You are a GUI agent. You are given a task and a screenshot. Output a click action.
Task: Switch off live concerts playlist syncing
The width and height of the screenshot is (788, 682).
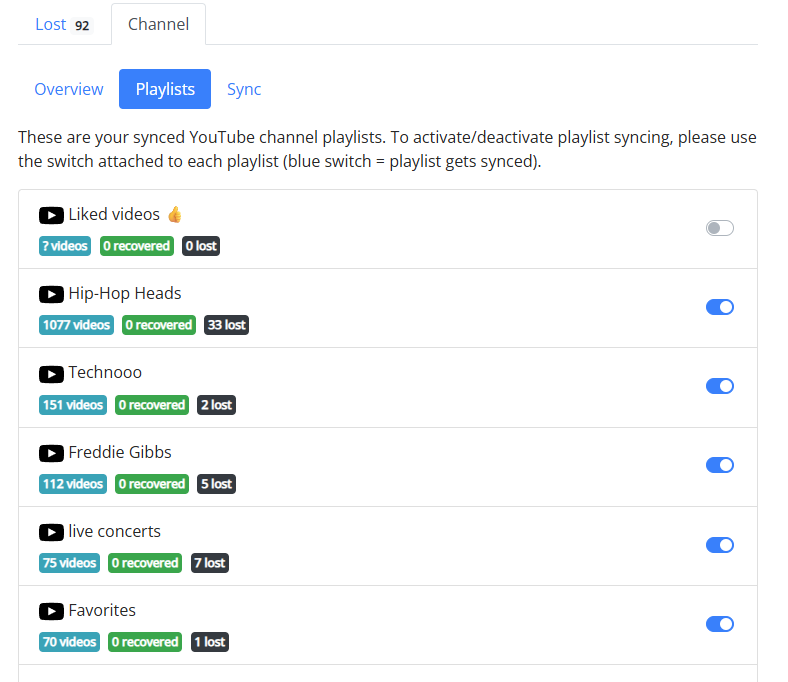pos(720,545)
